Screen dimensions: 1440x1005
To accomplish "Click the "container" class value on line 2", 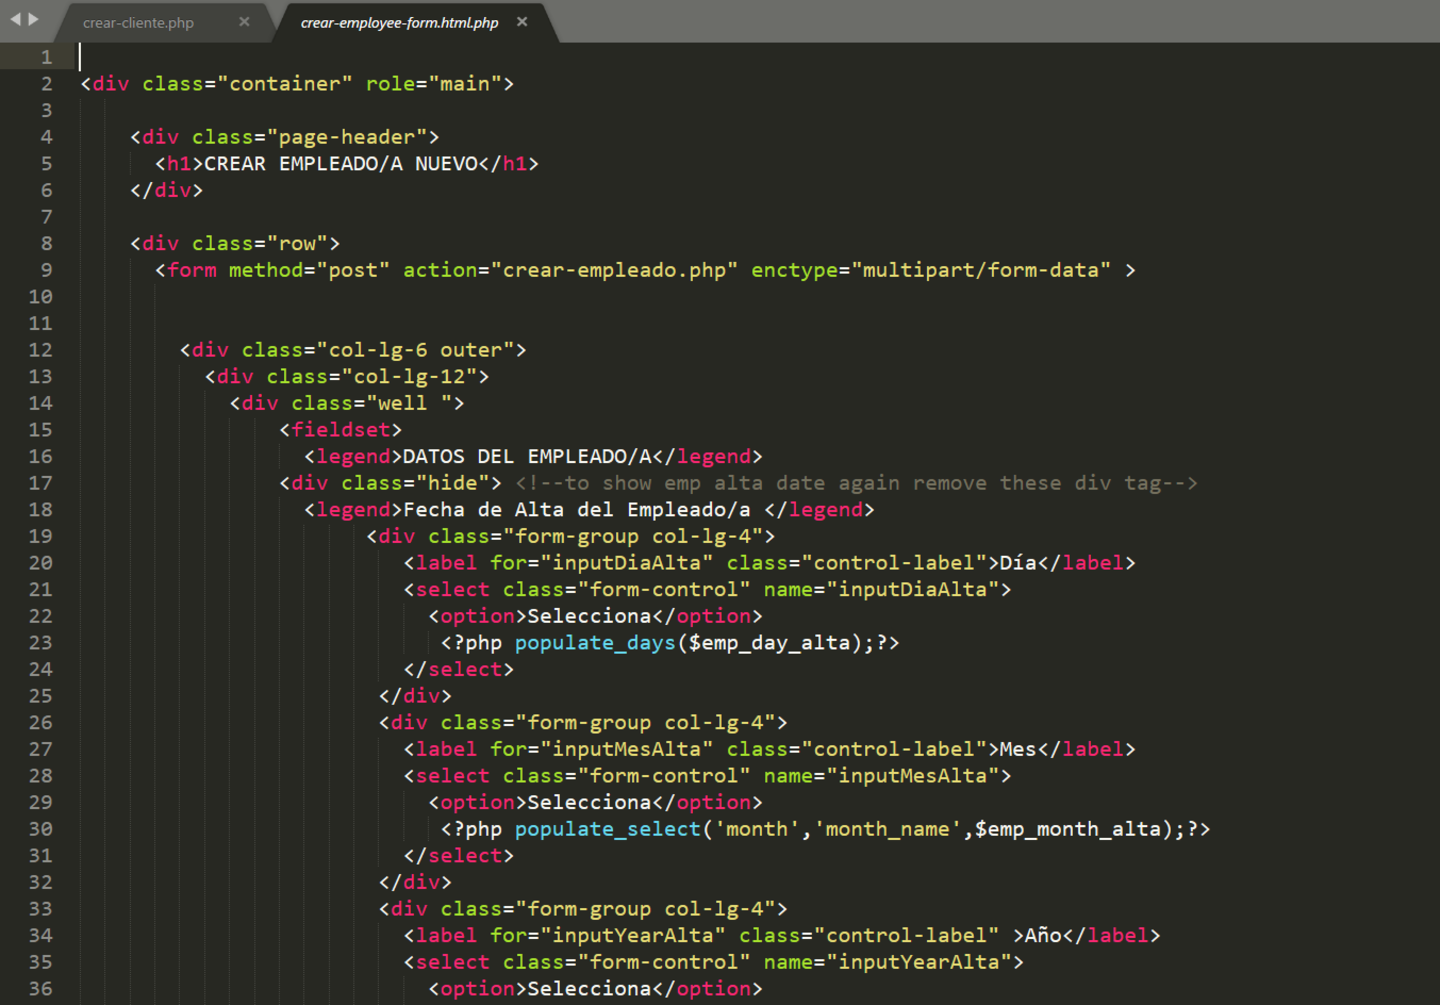I will 285,84.
